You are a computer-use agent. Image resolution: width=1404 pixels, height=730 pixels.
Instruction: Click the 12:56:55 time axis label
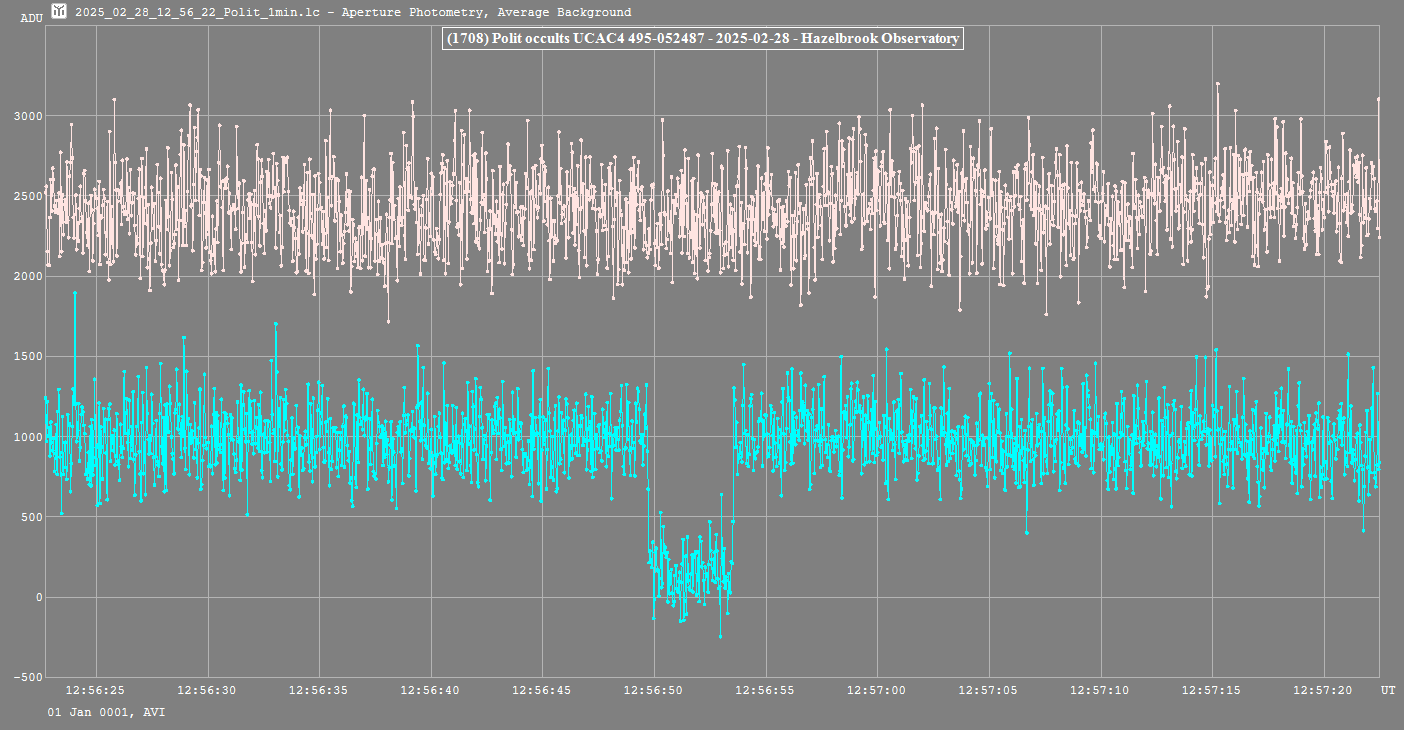[x=766, y=690]
